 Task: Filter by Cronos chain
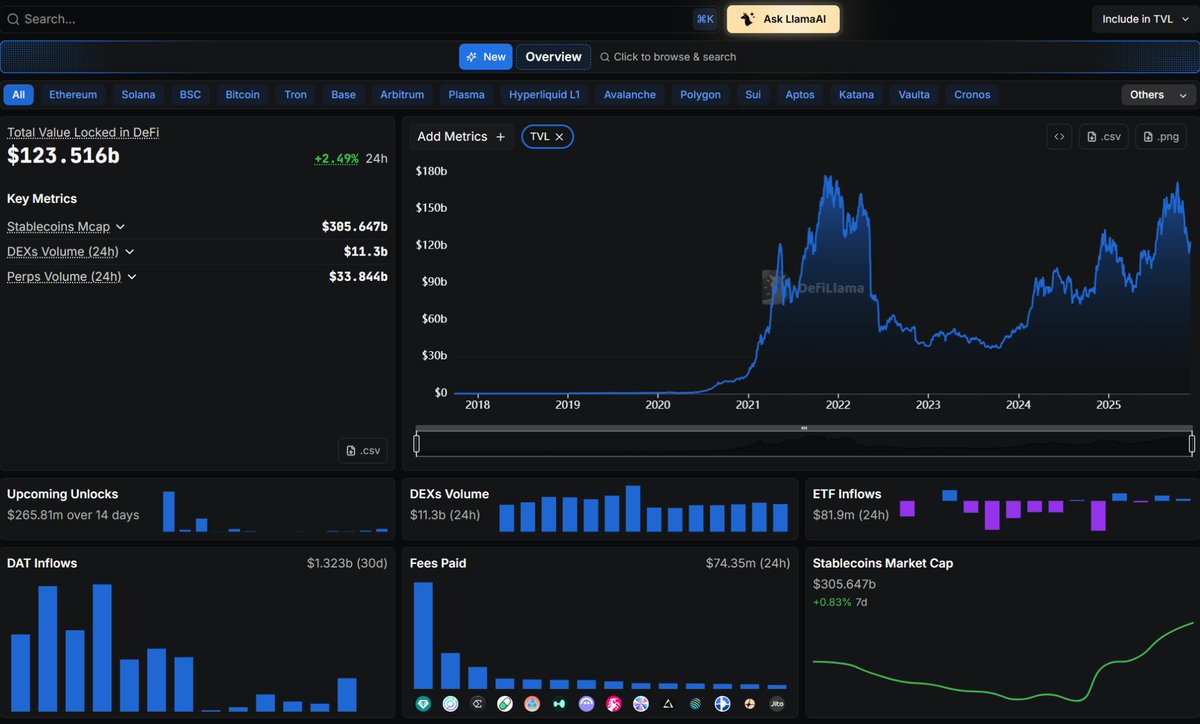pos(972,95)
